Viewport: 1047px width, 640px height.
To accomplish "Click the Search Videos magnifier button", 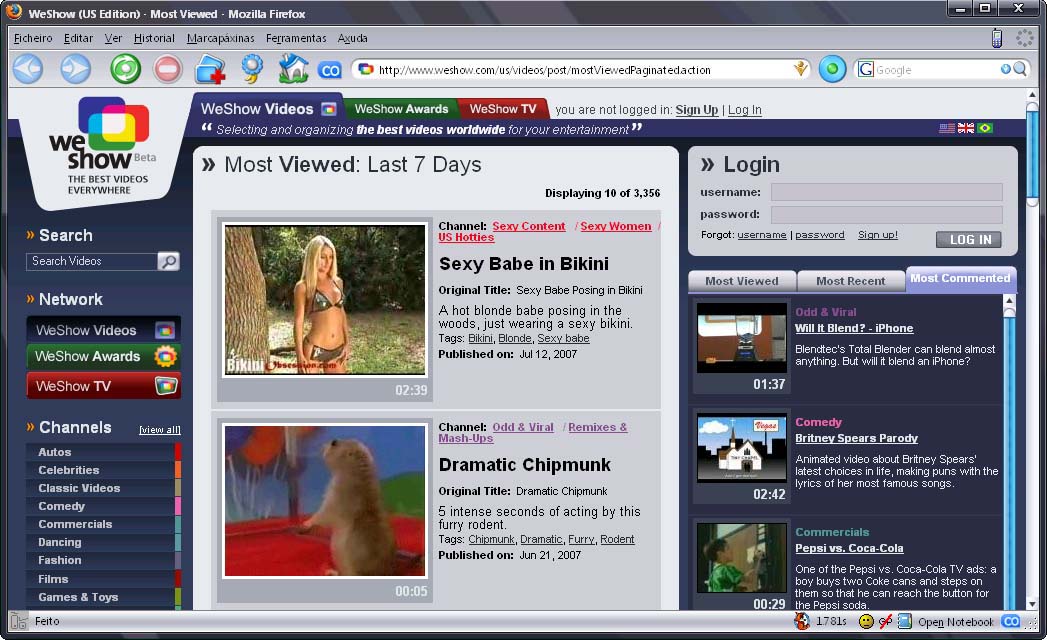I will tap(168, 261).
